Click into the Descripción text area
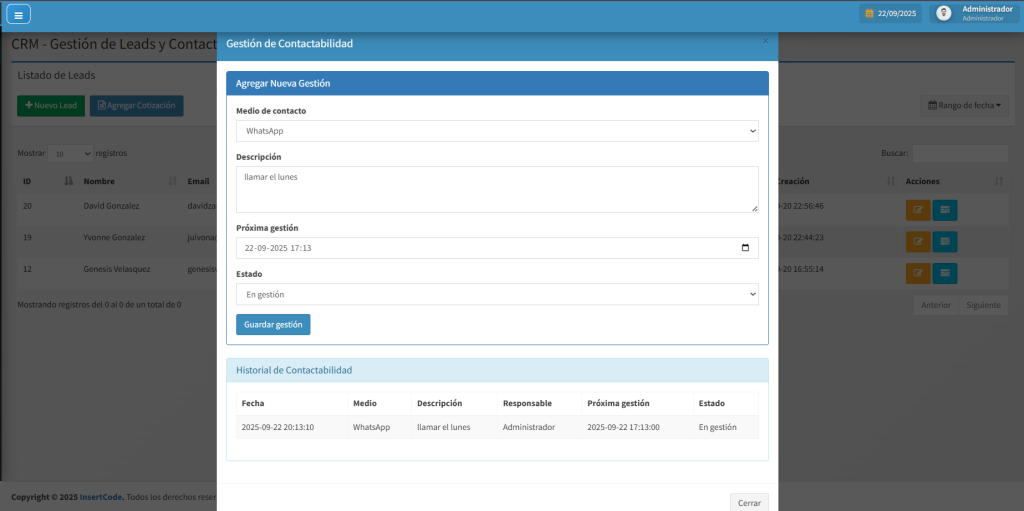This screenshot has height=511, width=1024. 497,190
